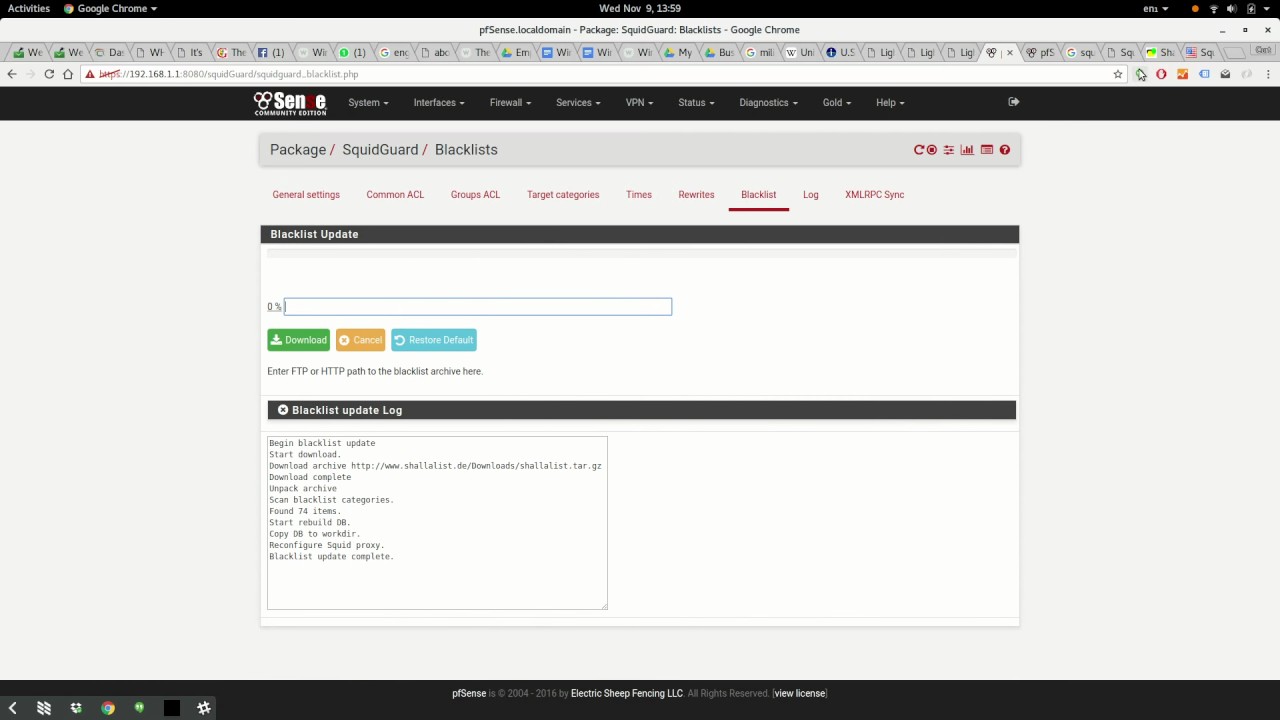1280x720 pixels.
Task: Switch to Log tab
Action: coord(811,195)
